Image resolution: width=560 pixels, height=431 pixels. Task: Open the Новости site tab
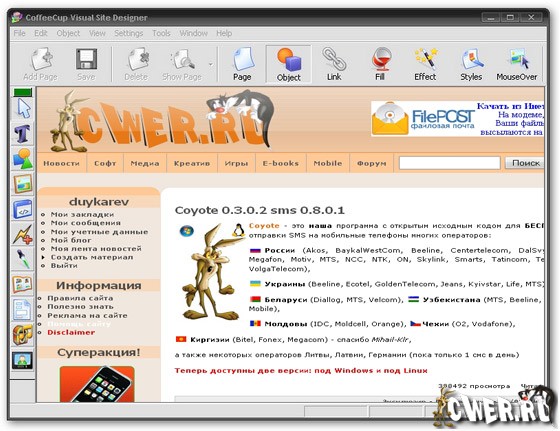pos(61,163)
